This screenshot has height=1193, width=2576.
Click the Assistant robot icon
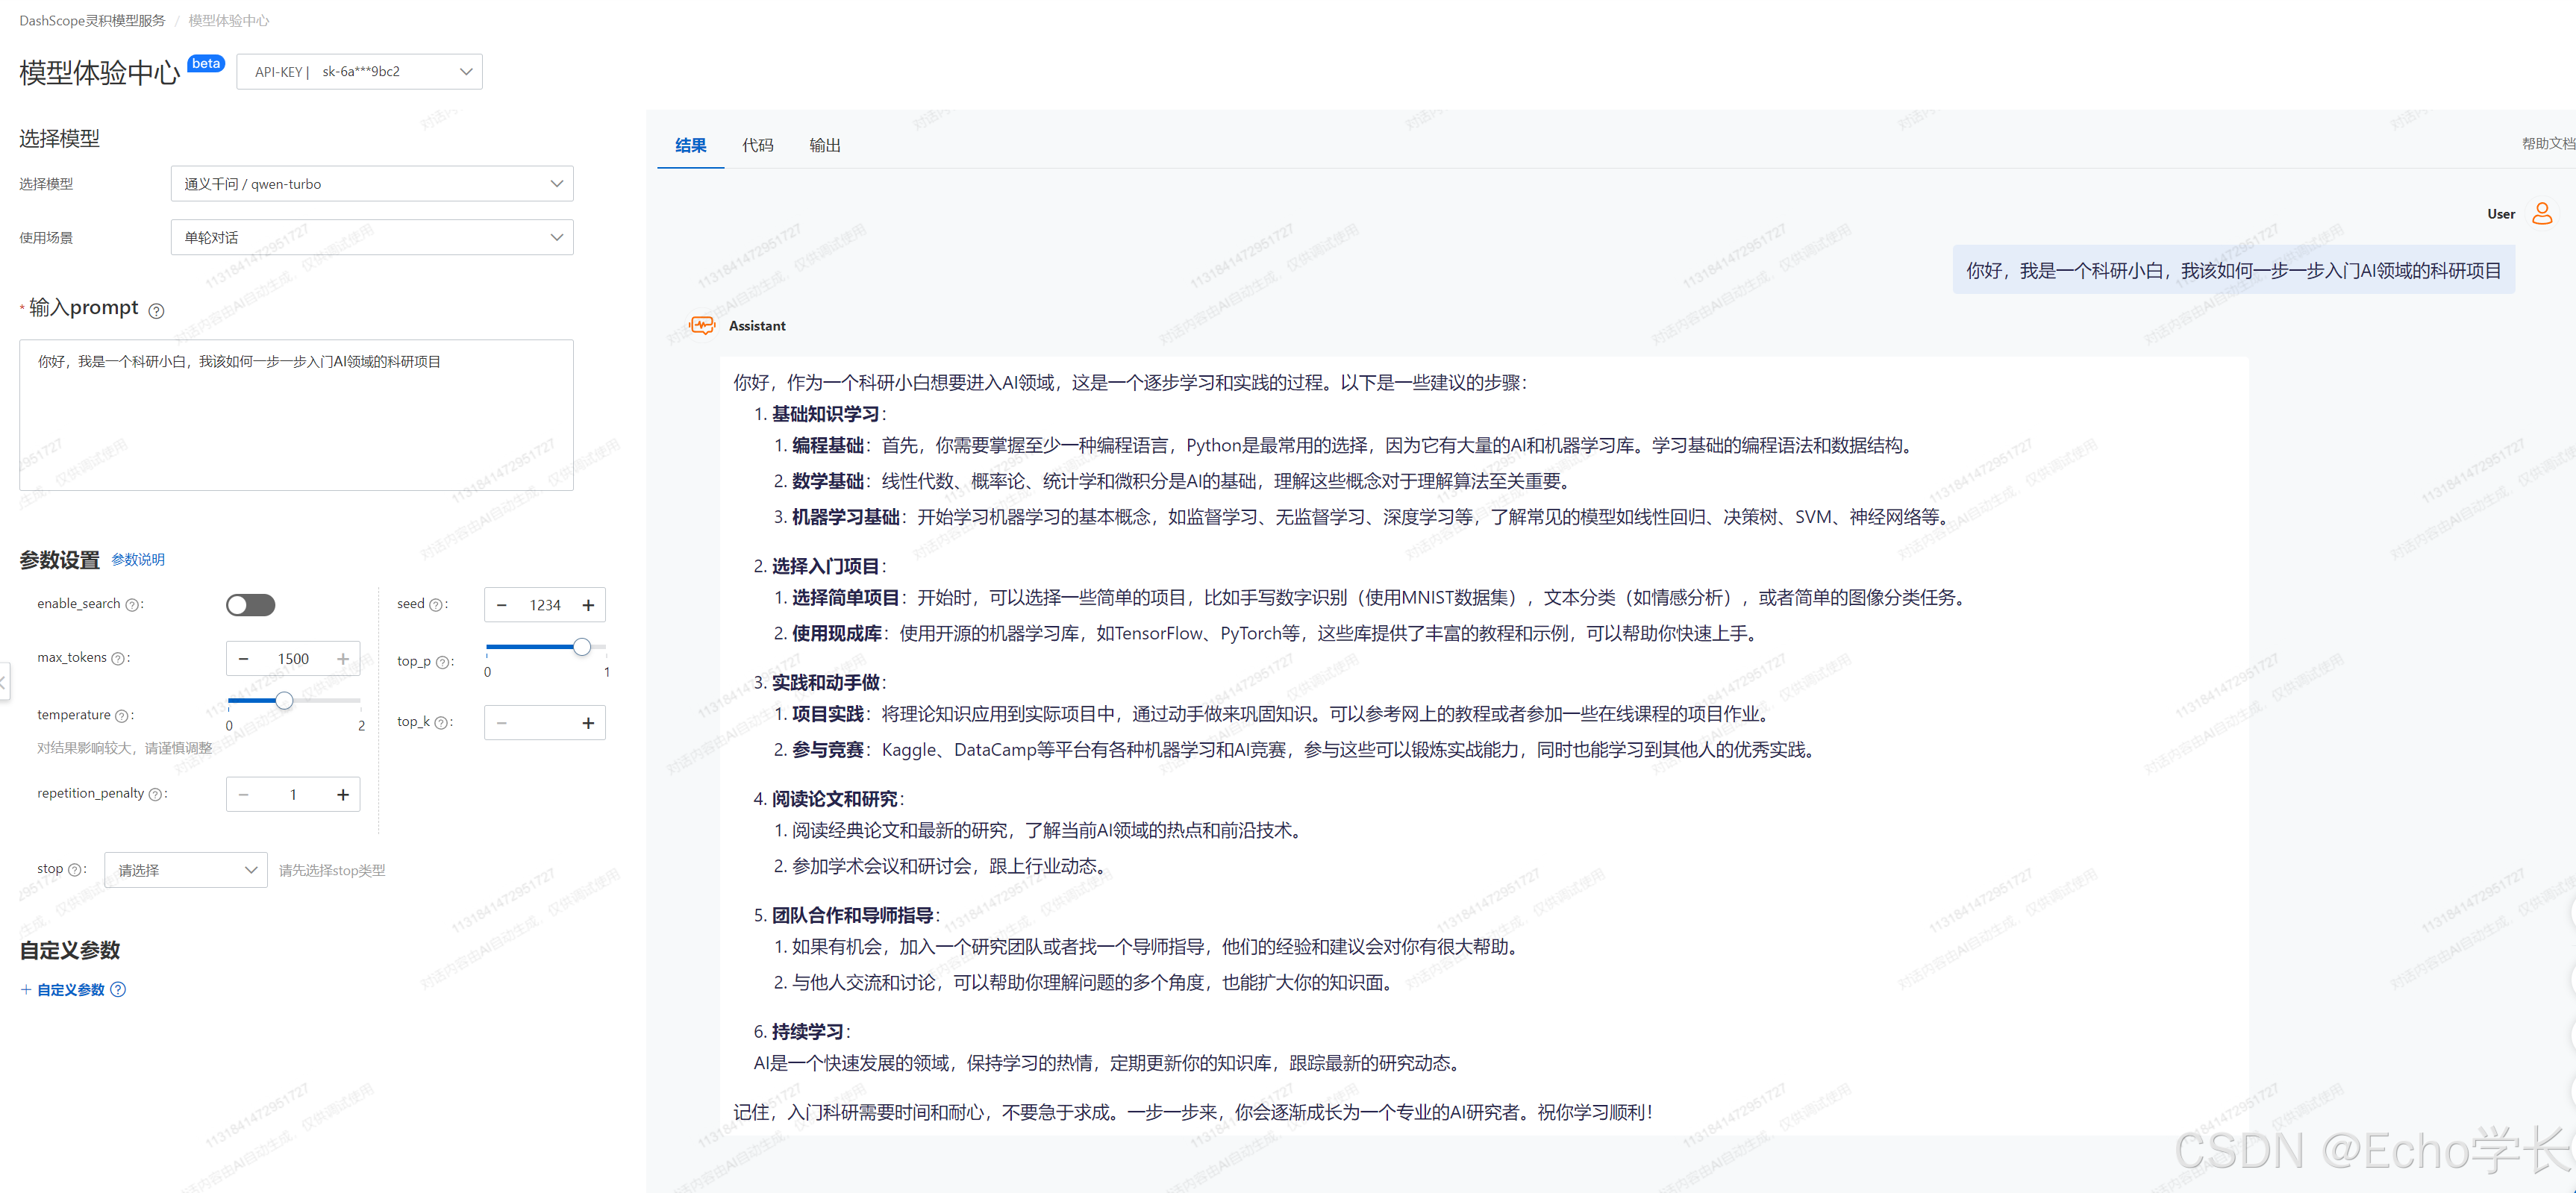pos(703,325)
